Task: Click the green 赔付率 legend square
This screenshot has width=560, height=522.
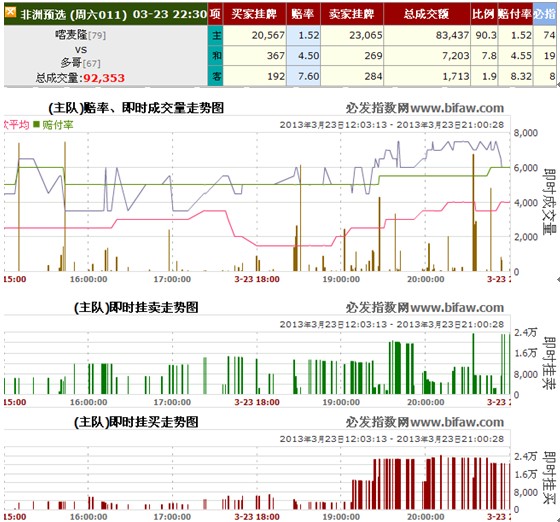Action: coord(36,124)
